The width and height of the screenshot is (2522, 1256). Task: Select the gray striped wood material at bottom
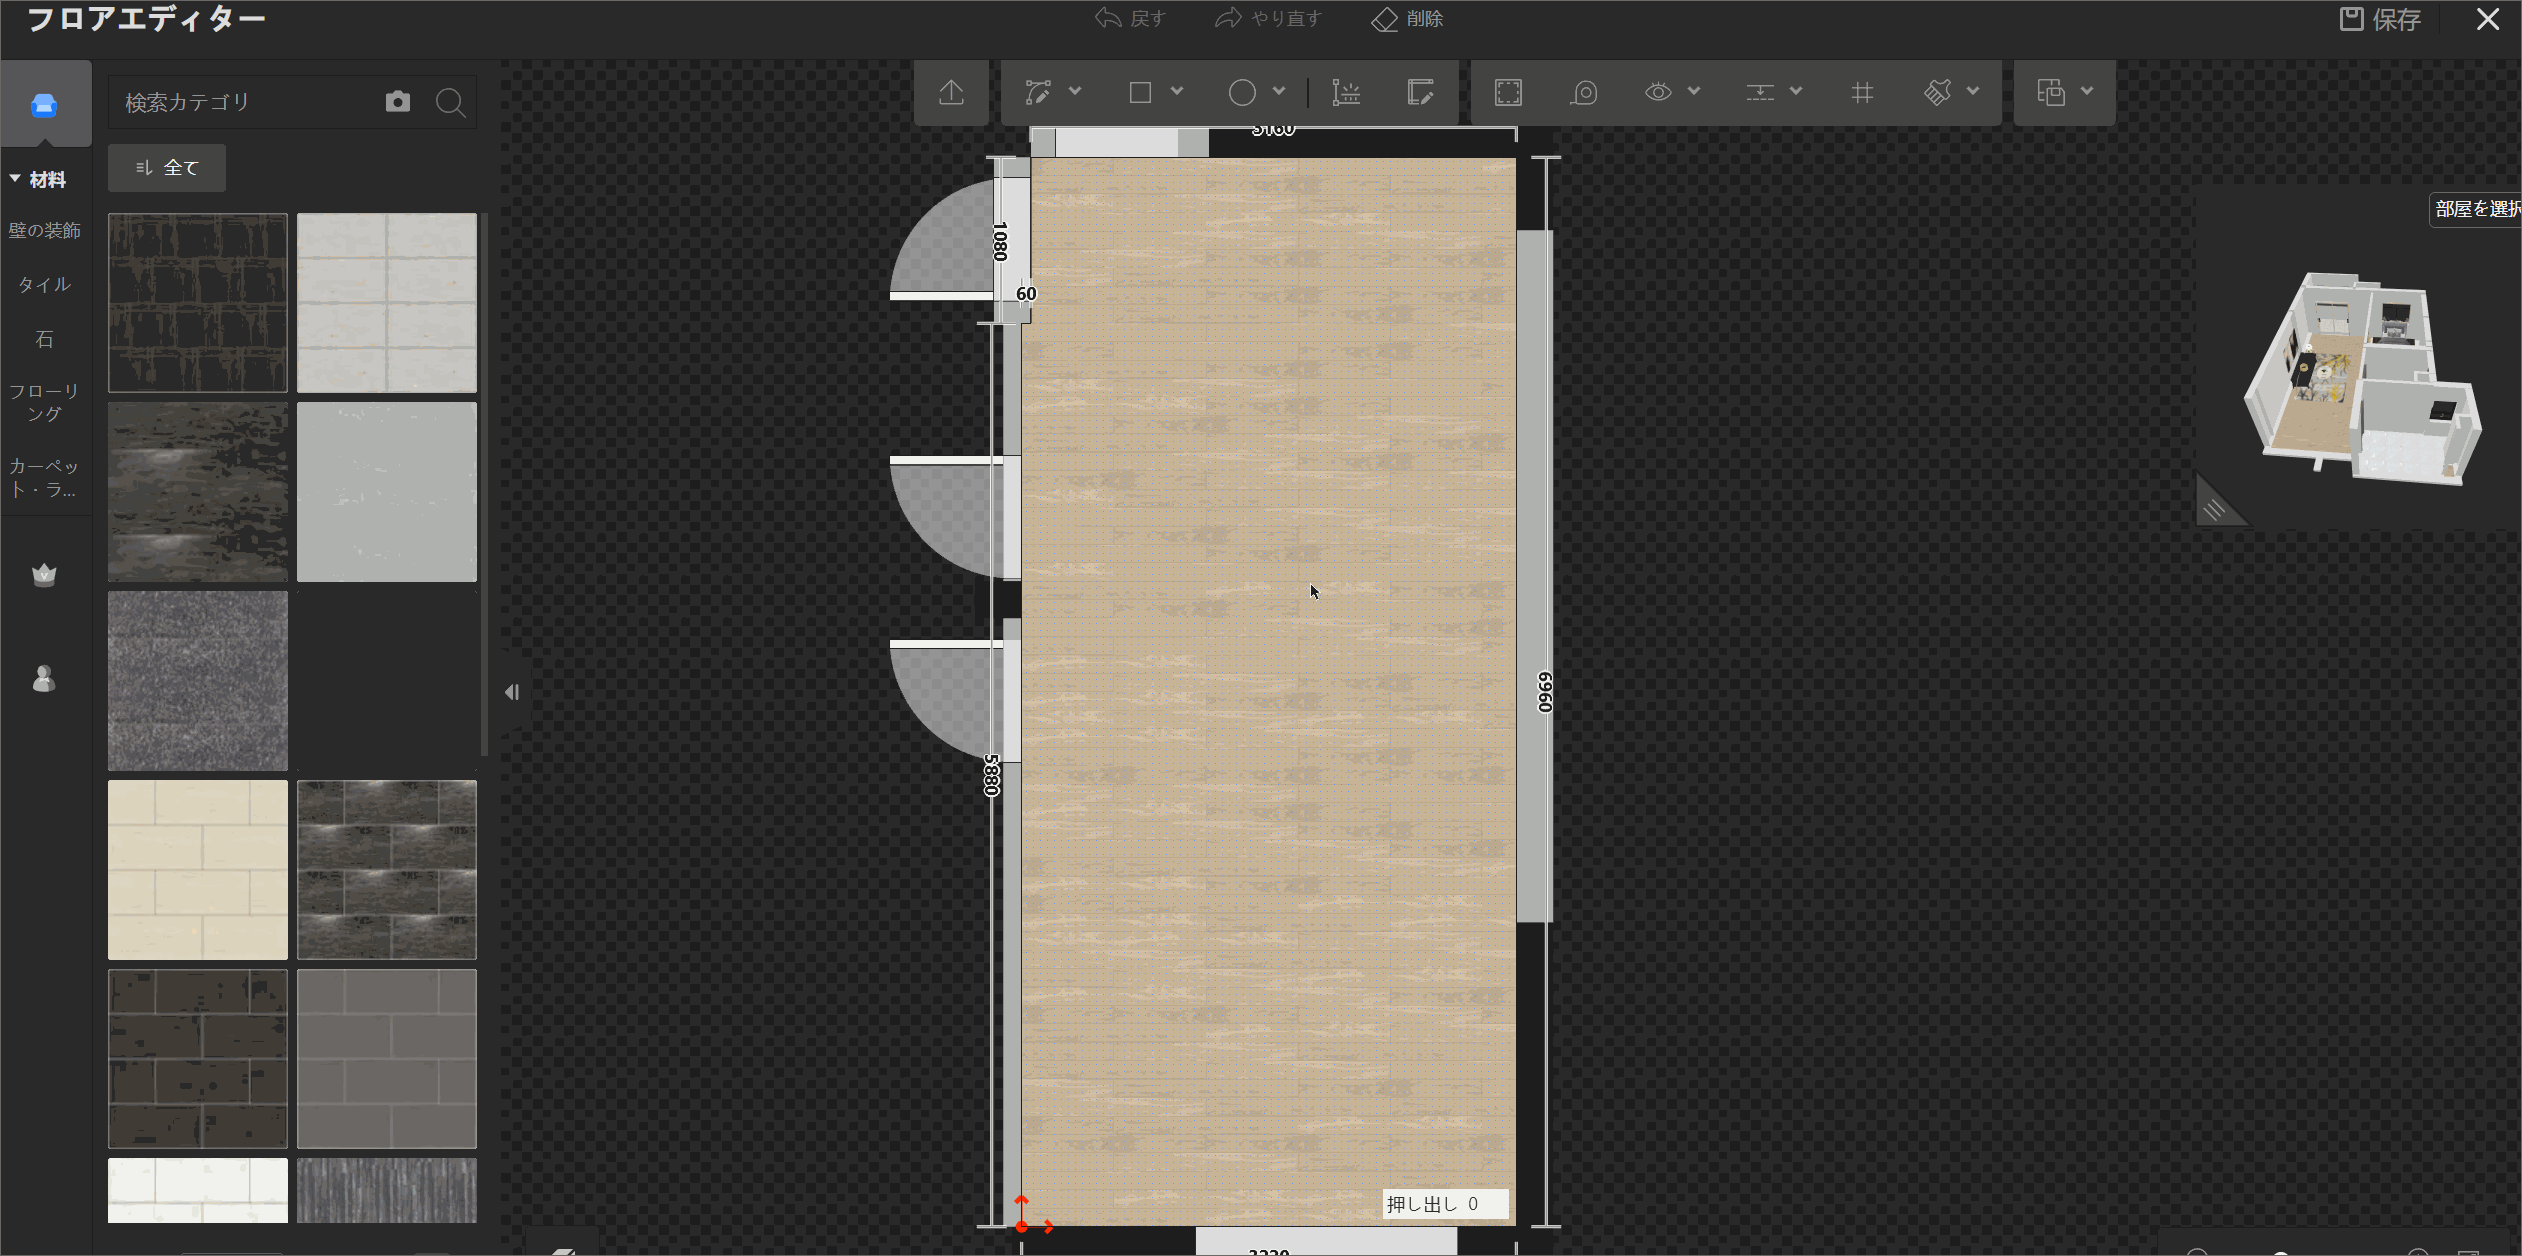coord(387,1191)
